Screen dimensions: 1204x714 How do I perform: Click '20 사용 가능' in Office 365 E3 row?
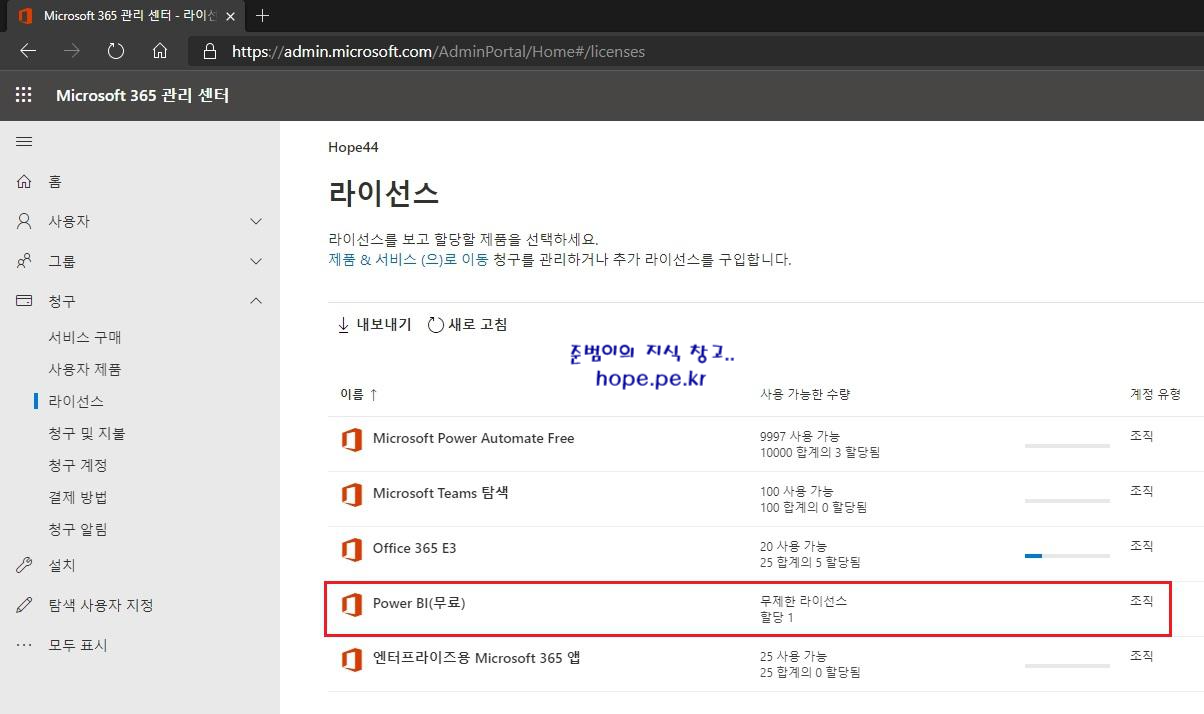pos(793,547)
